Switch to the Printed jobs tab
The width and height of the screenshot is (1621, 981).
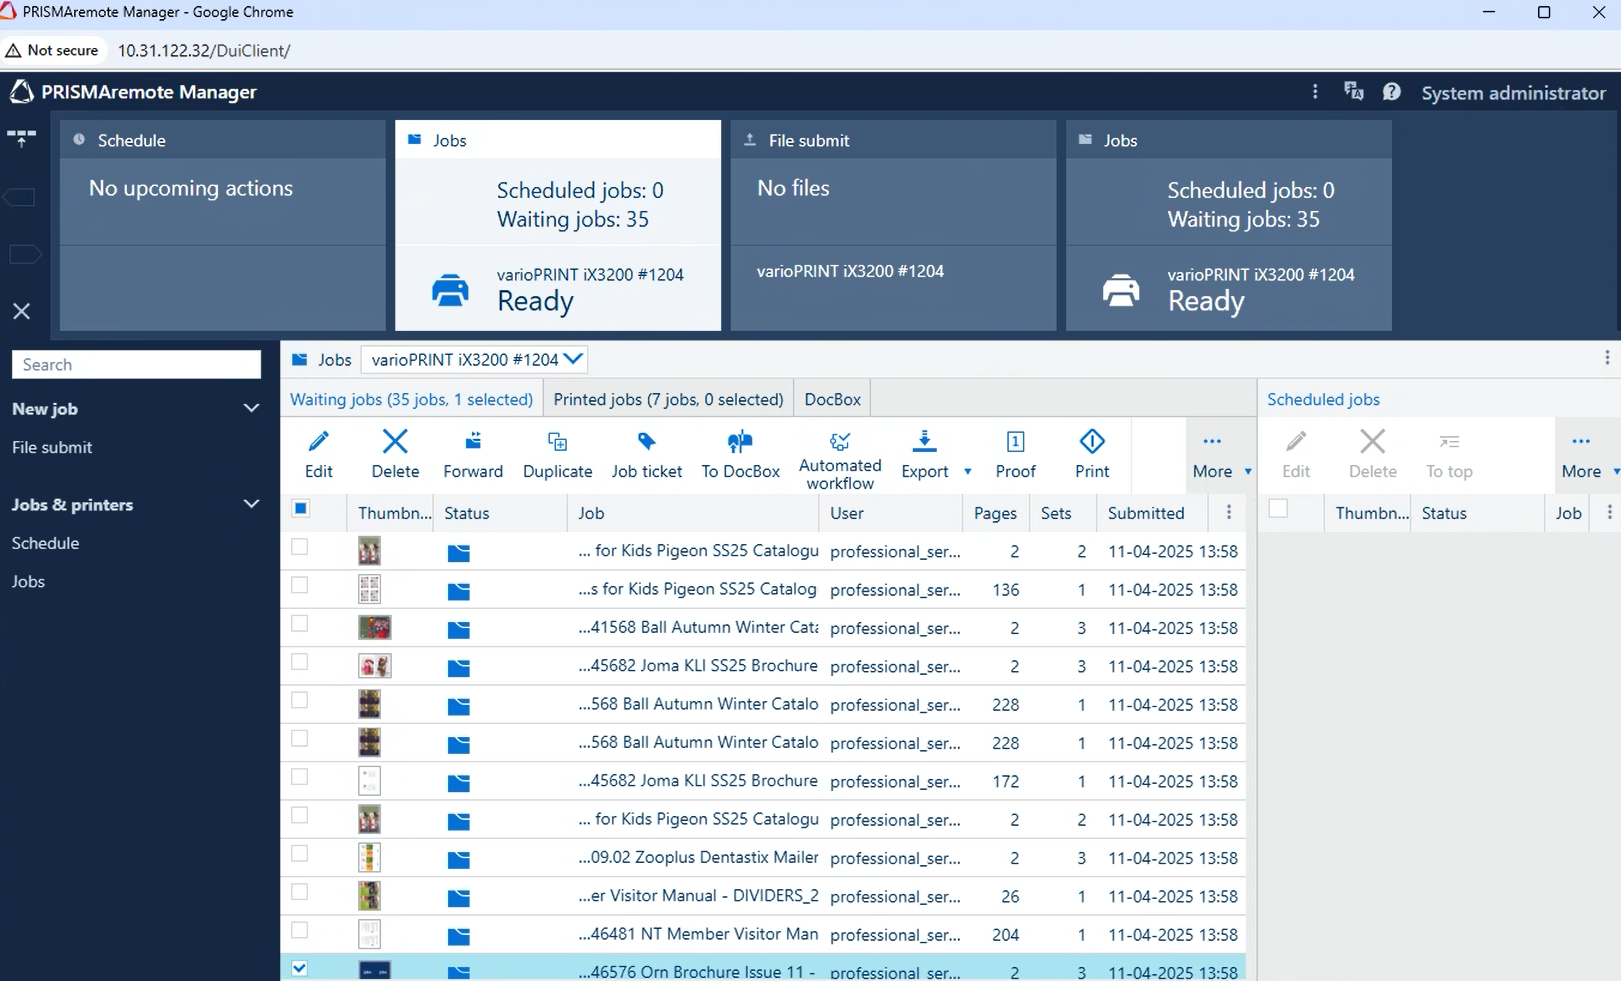[x=668, y=399]
